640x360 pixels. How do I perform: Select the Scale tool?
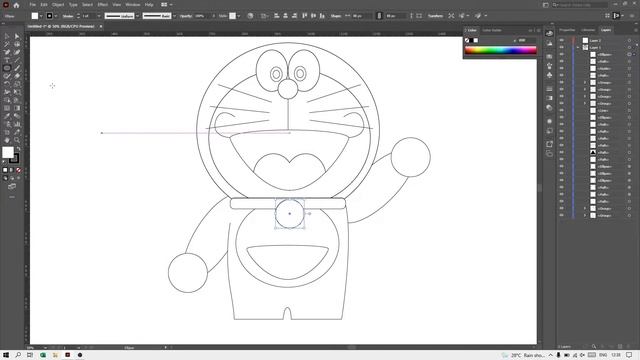tap(17, 84)
